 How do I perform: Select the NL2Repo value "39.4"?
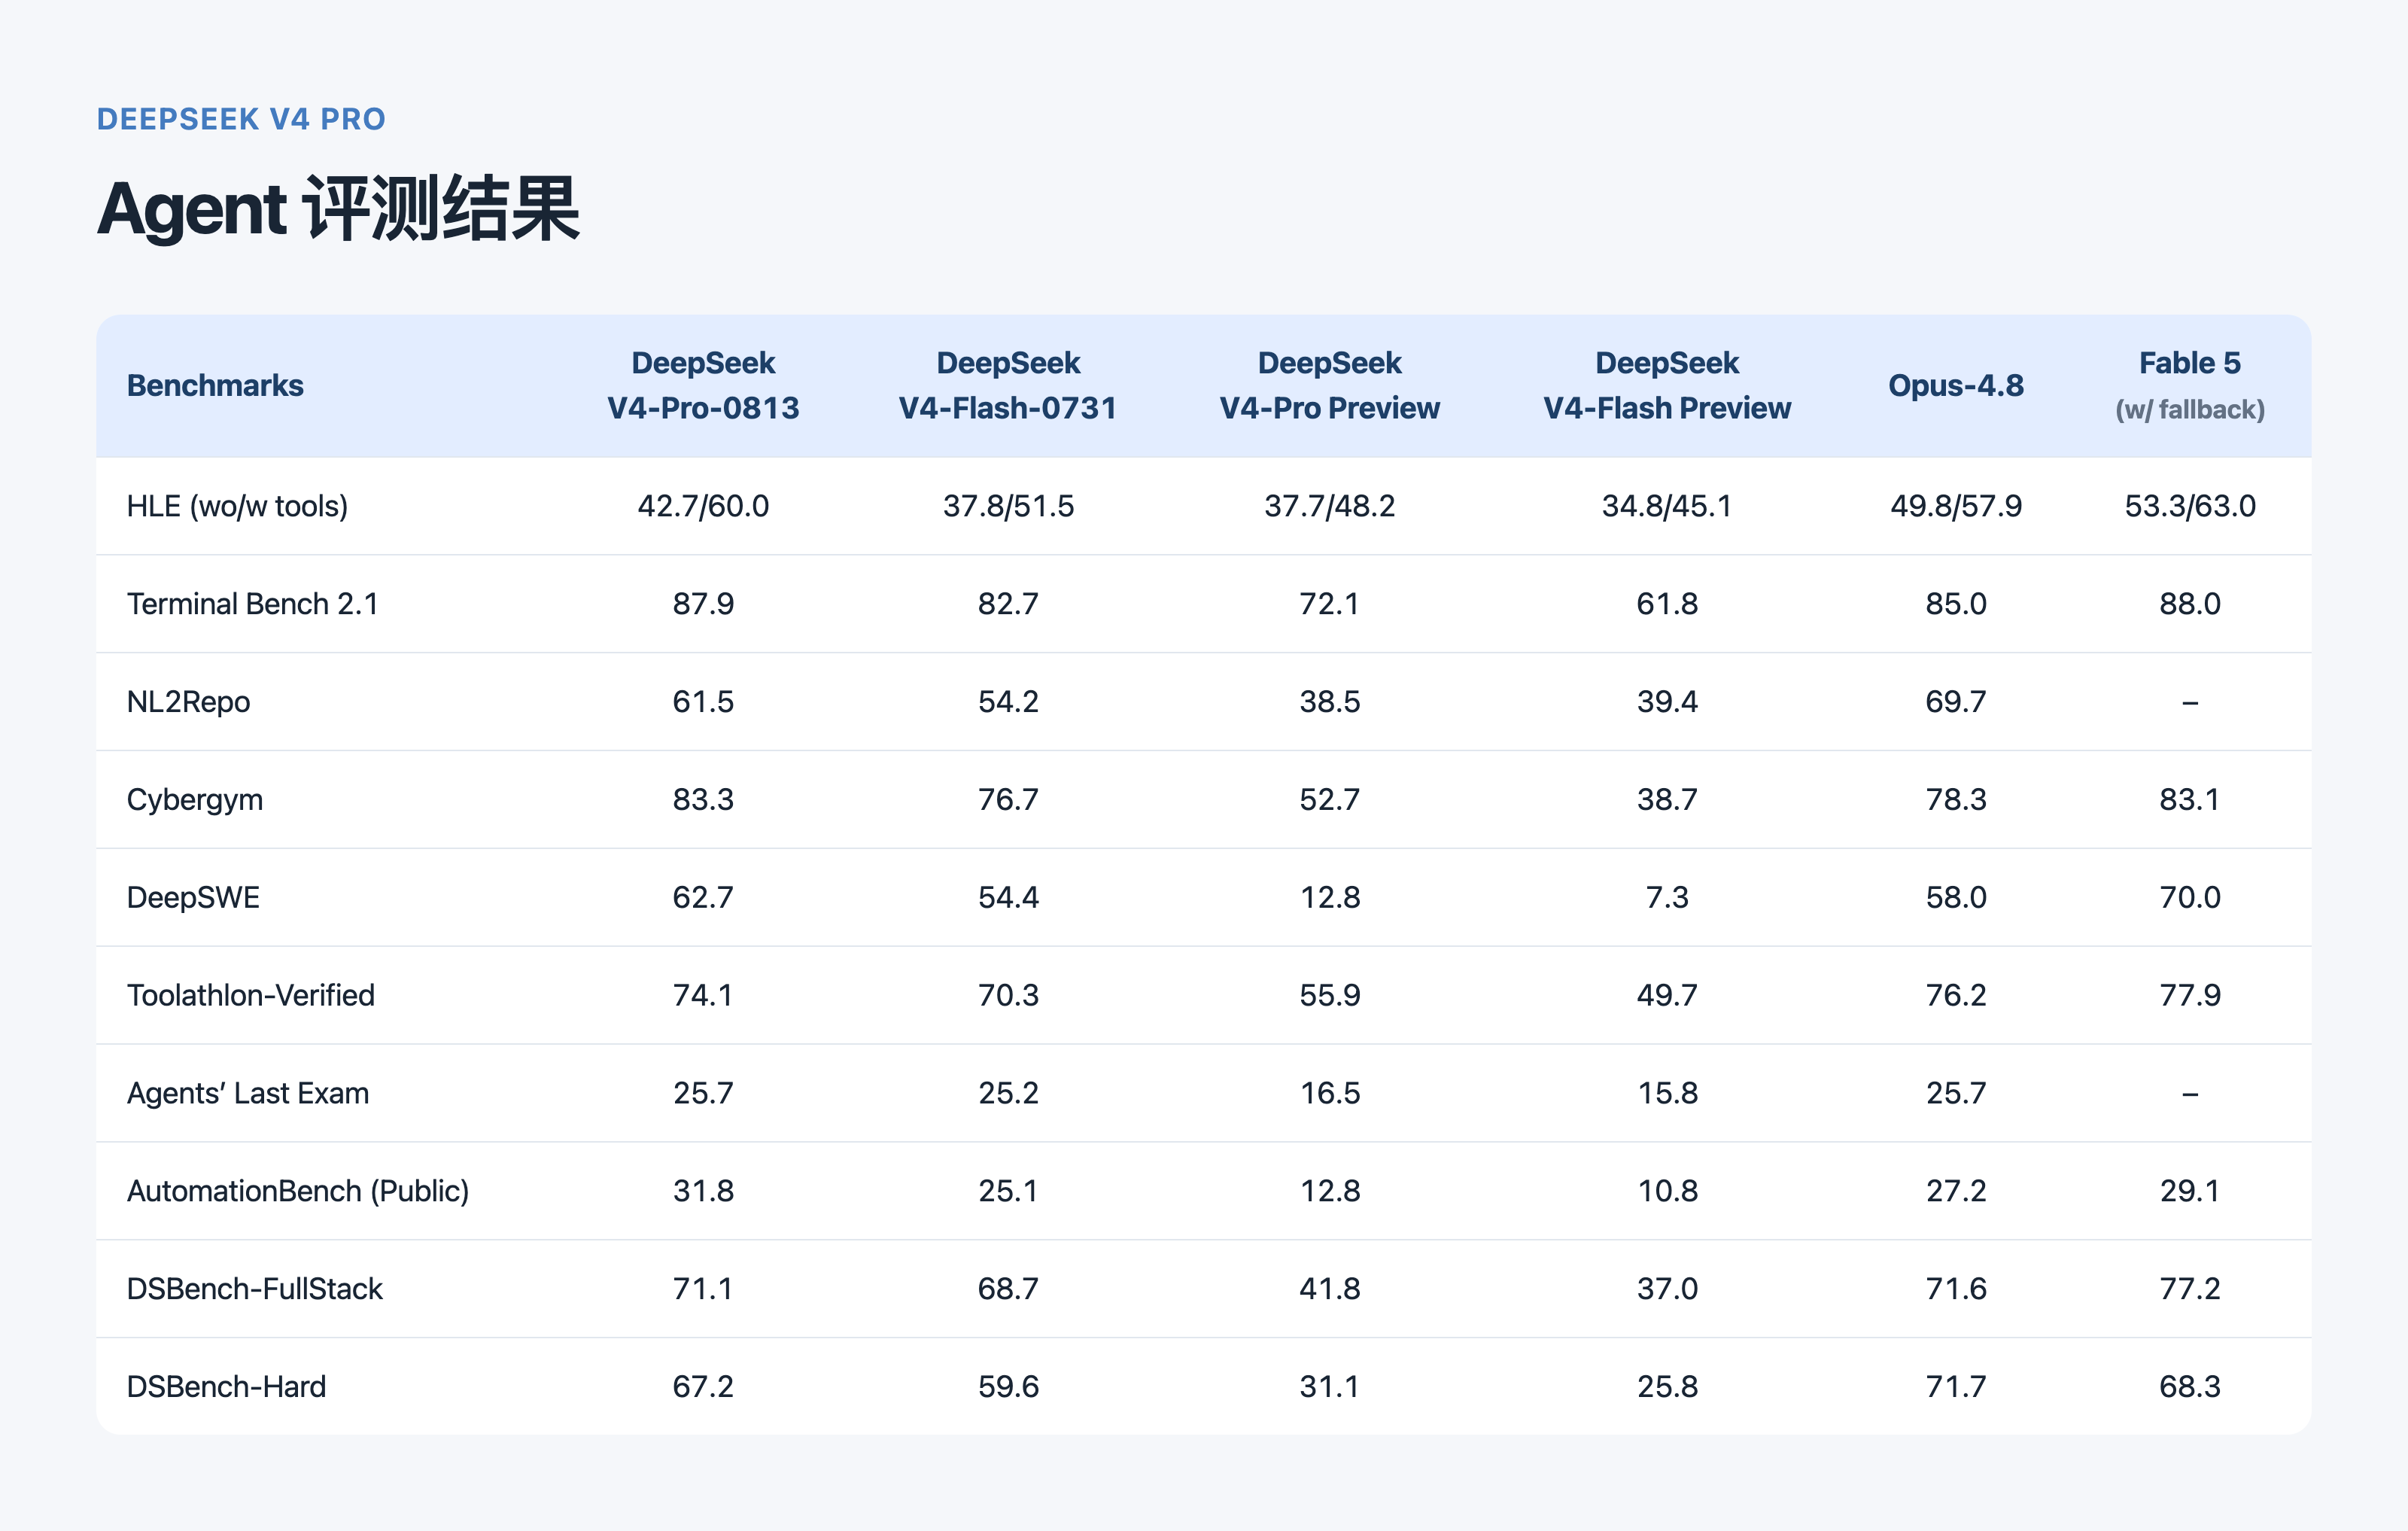[1667, 702]
